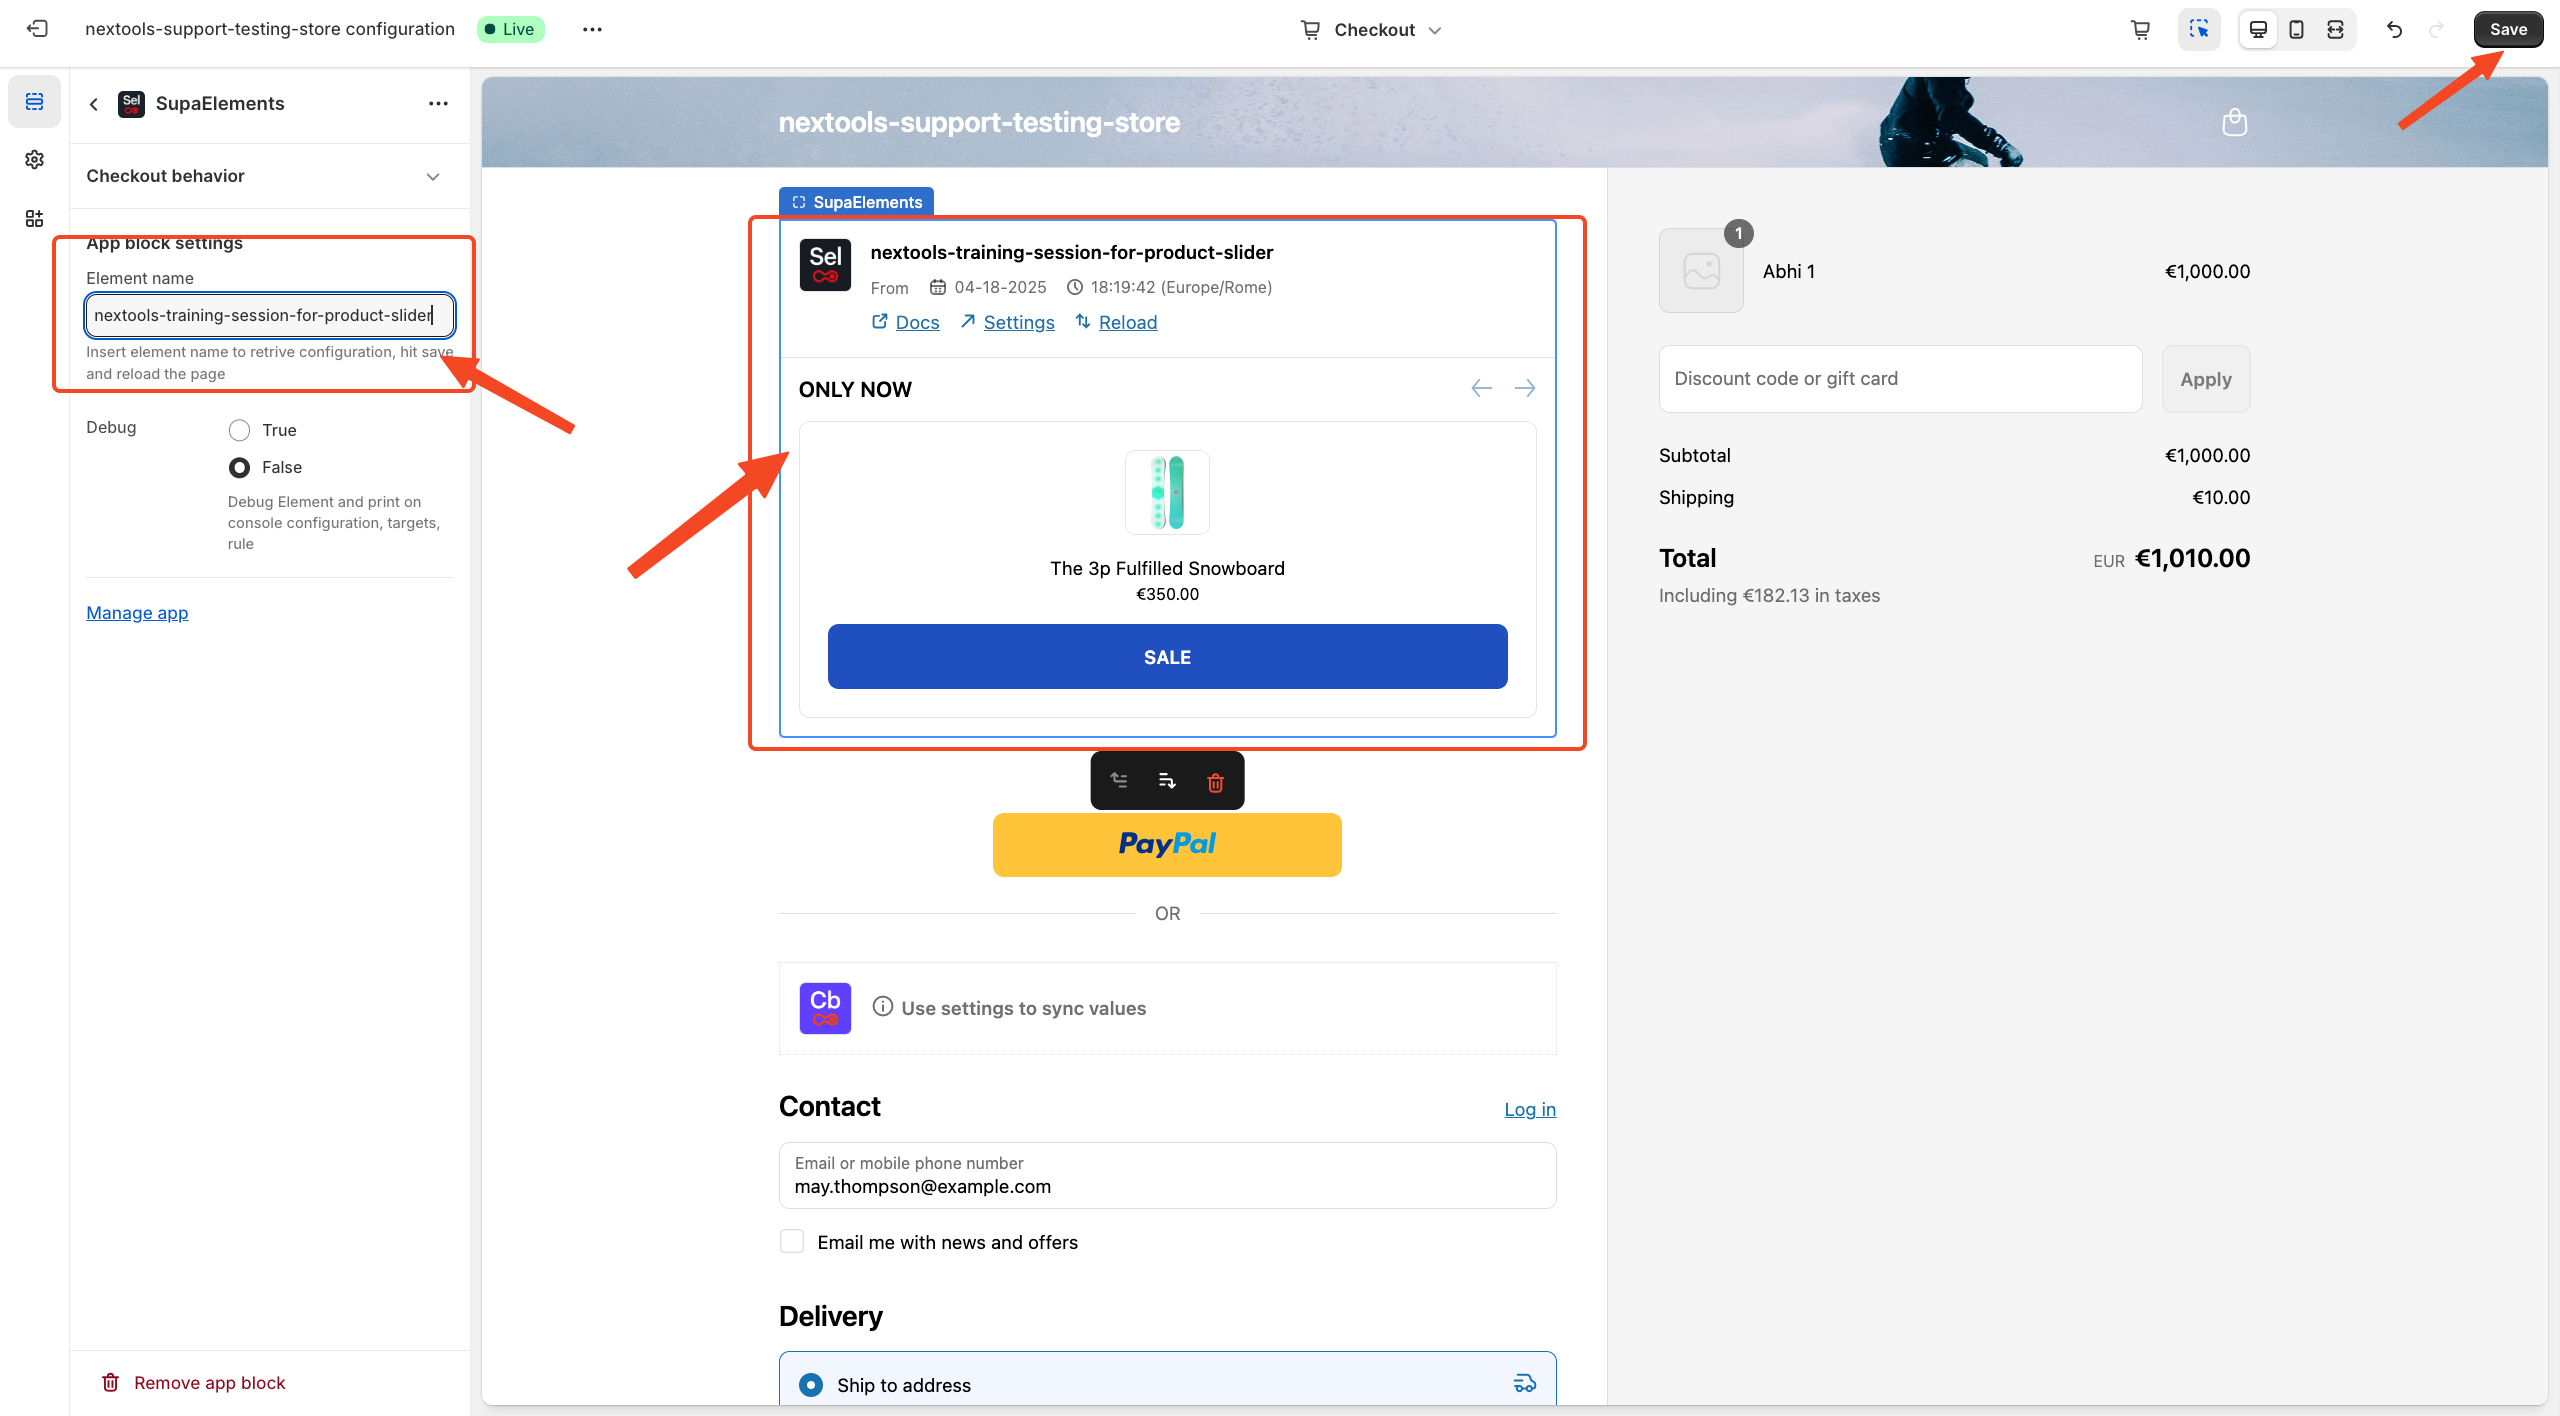Screen dimensions: 2560x1416
Task: Pay with the PayPal button
Action: 1167,845
